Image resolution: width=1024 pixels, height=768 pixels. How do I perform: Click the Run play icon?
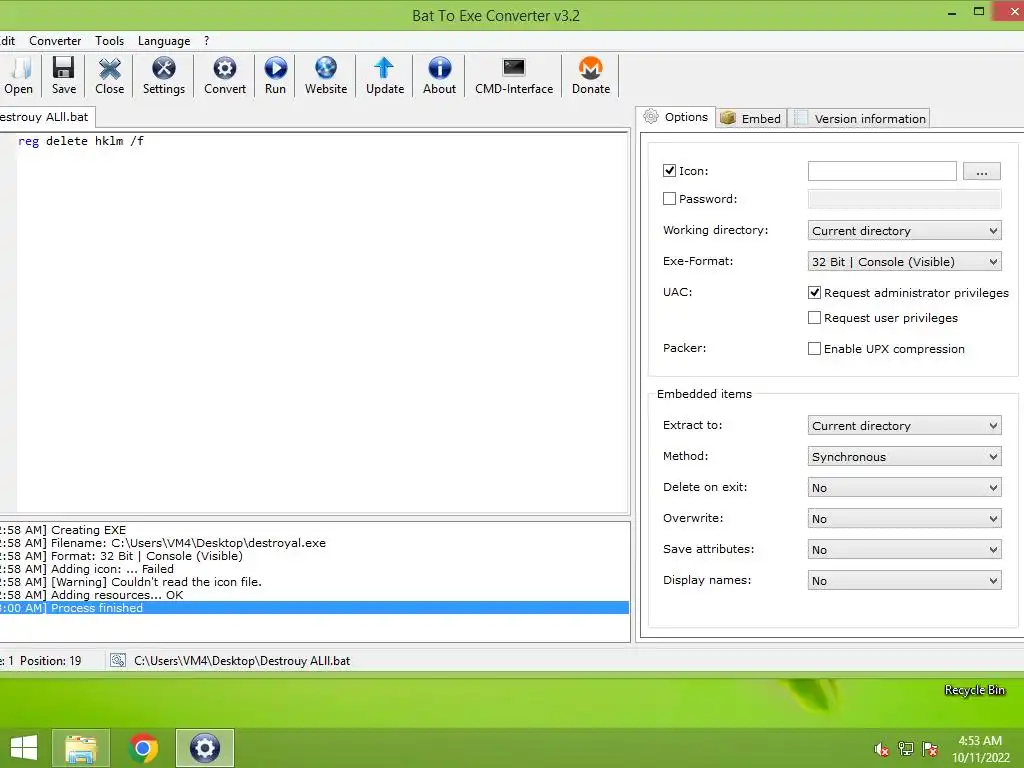pyautogui.click(x=275, y=69)
